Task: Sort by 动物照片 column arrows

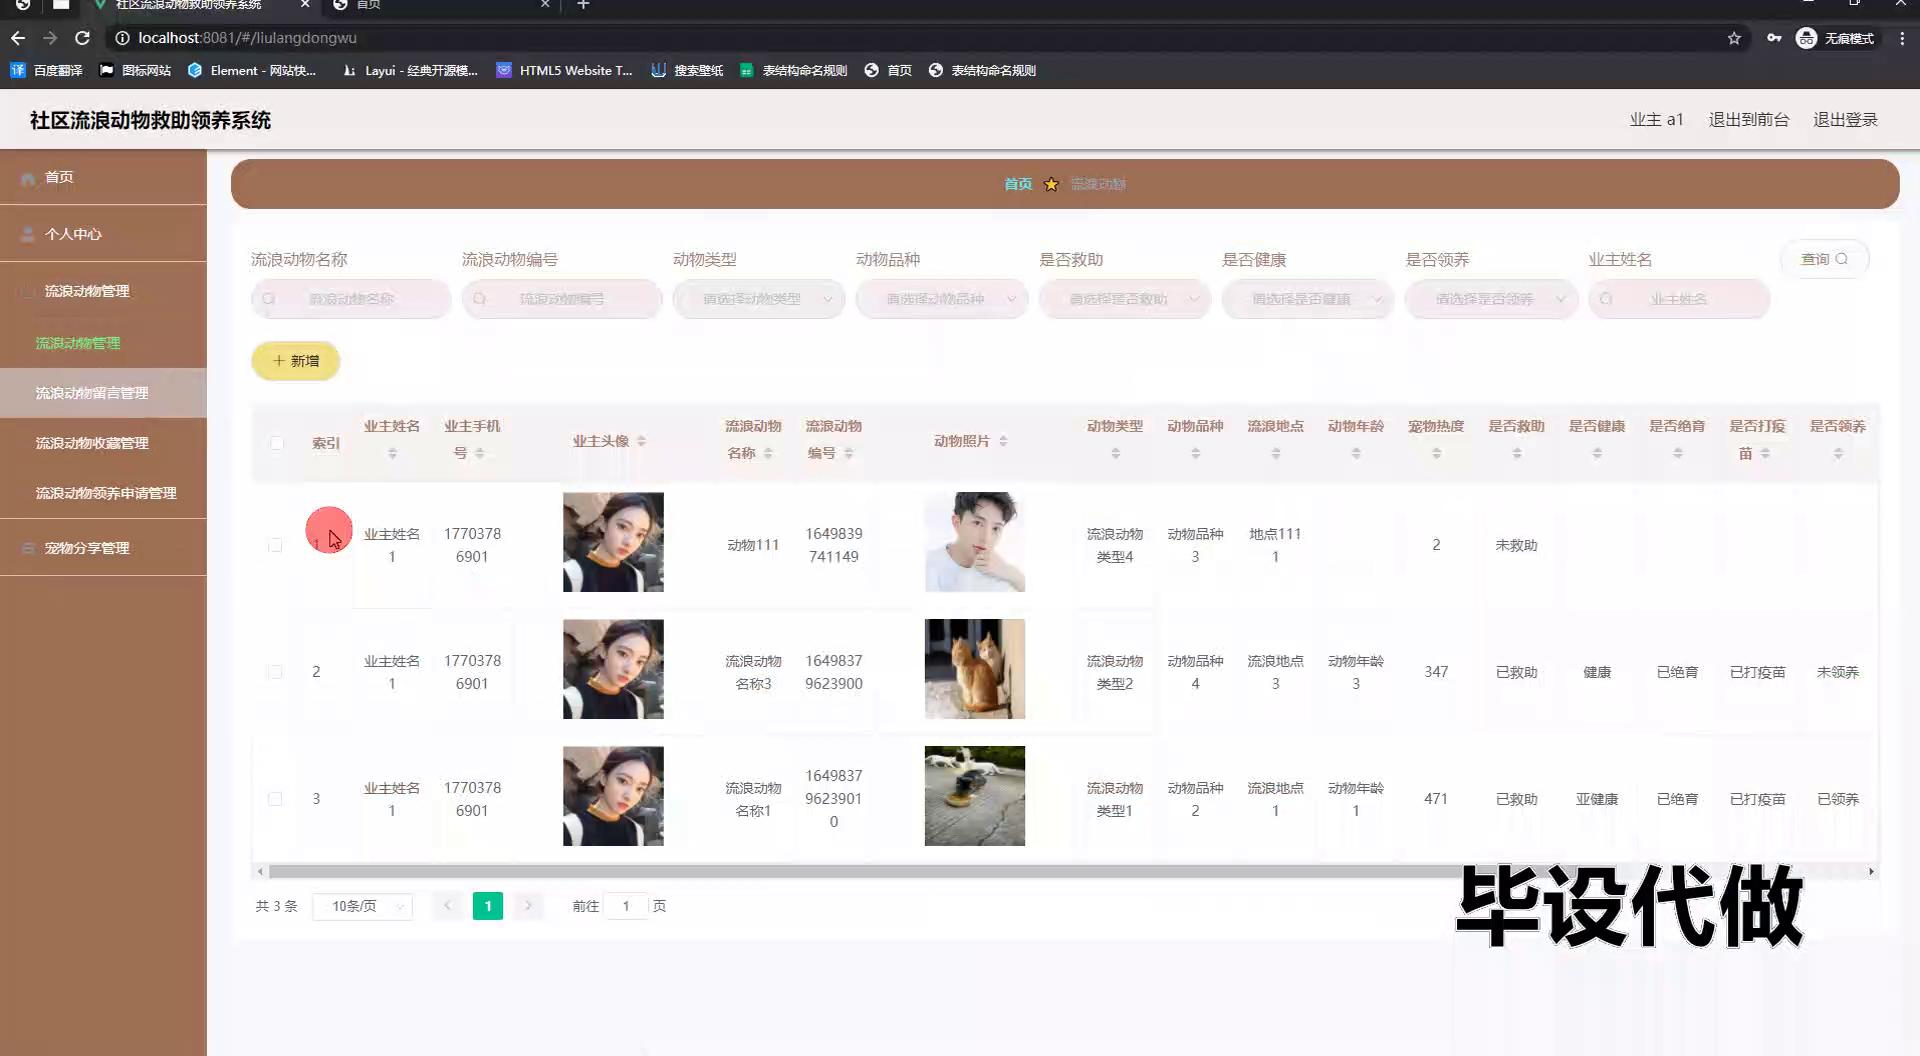Action: (x=1003, y=441)
